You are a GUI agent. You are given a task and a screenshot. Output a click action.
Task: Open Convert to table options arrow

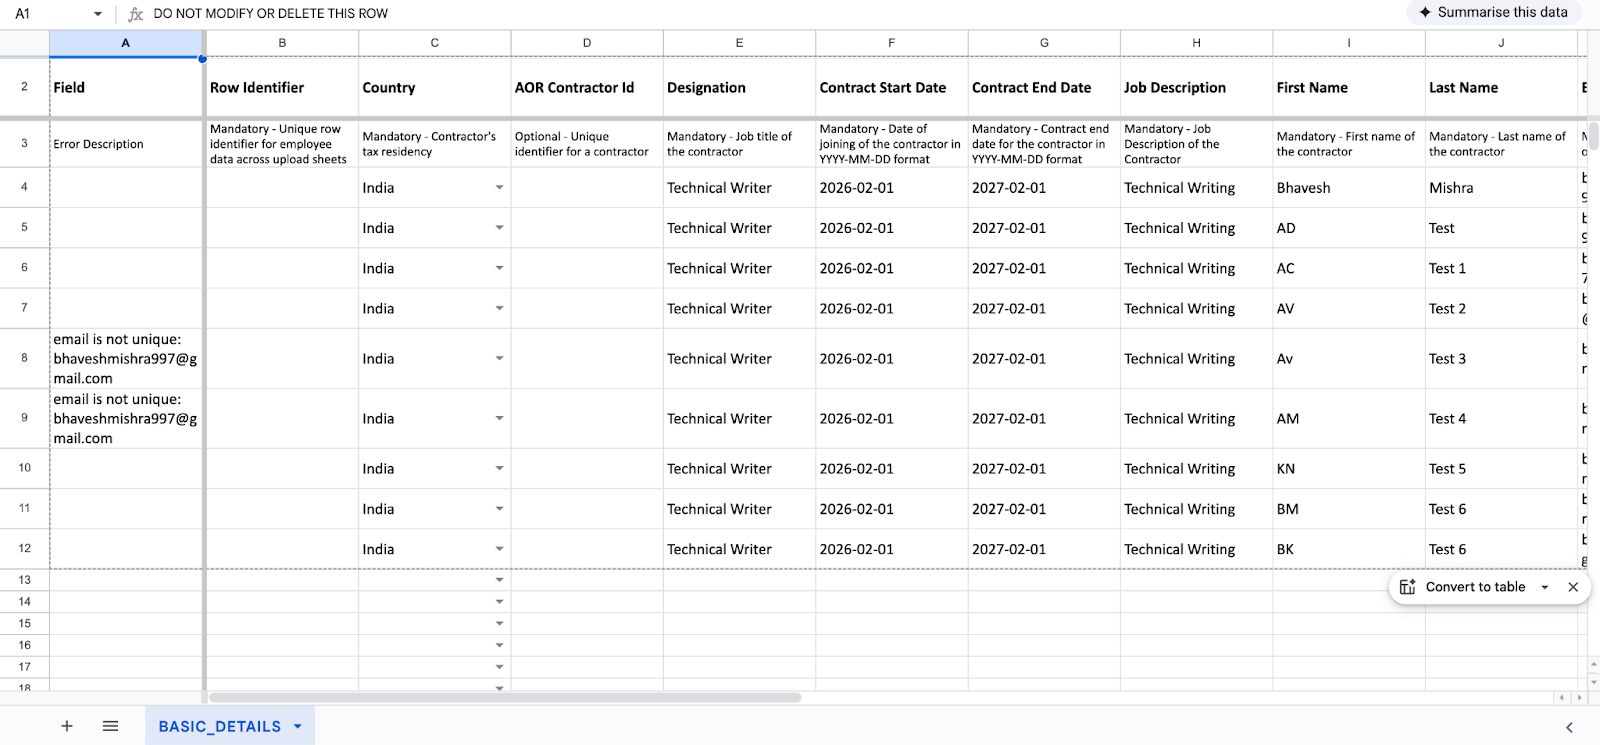(x=1545, y=587)
